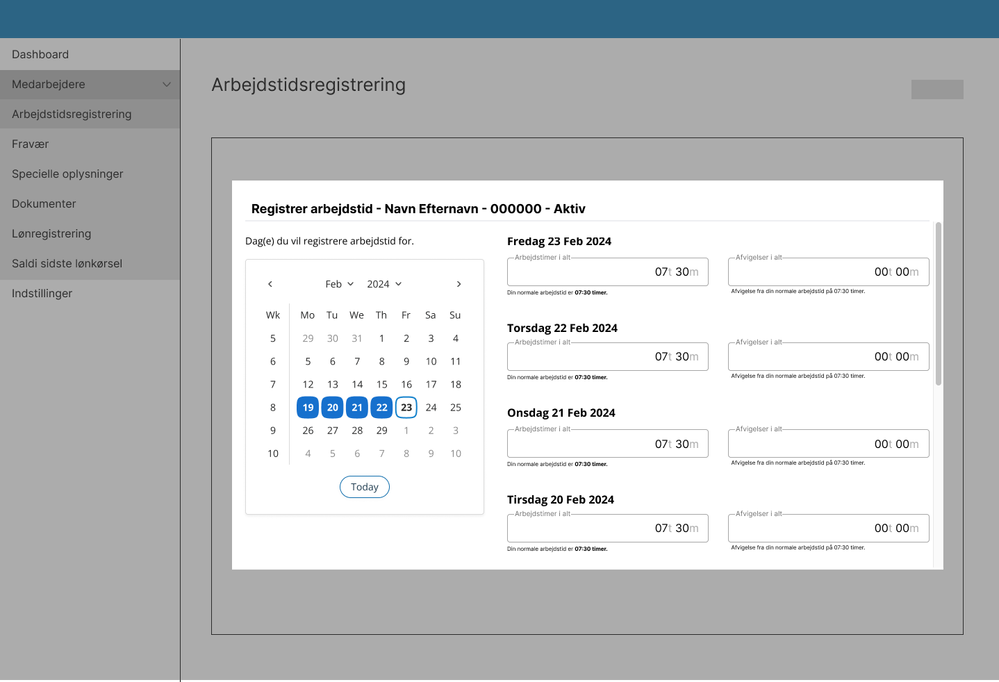Click gray button next to page title

pos(937,89)
